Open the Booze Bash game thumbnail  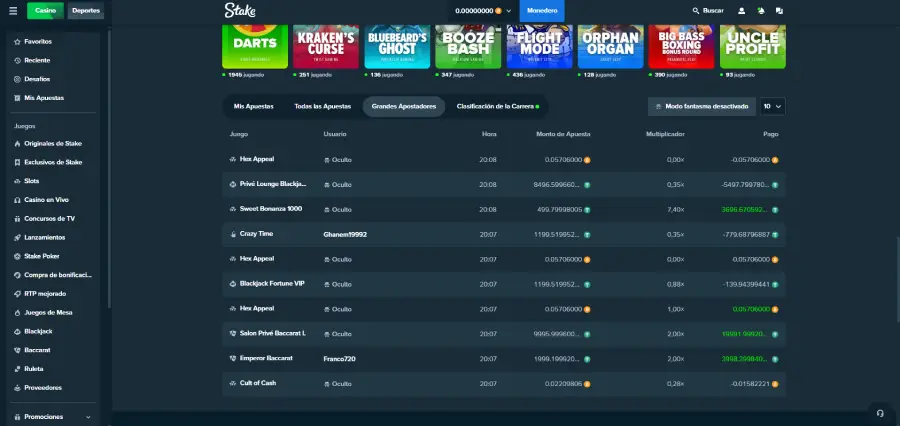click(x=468, y=47)
